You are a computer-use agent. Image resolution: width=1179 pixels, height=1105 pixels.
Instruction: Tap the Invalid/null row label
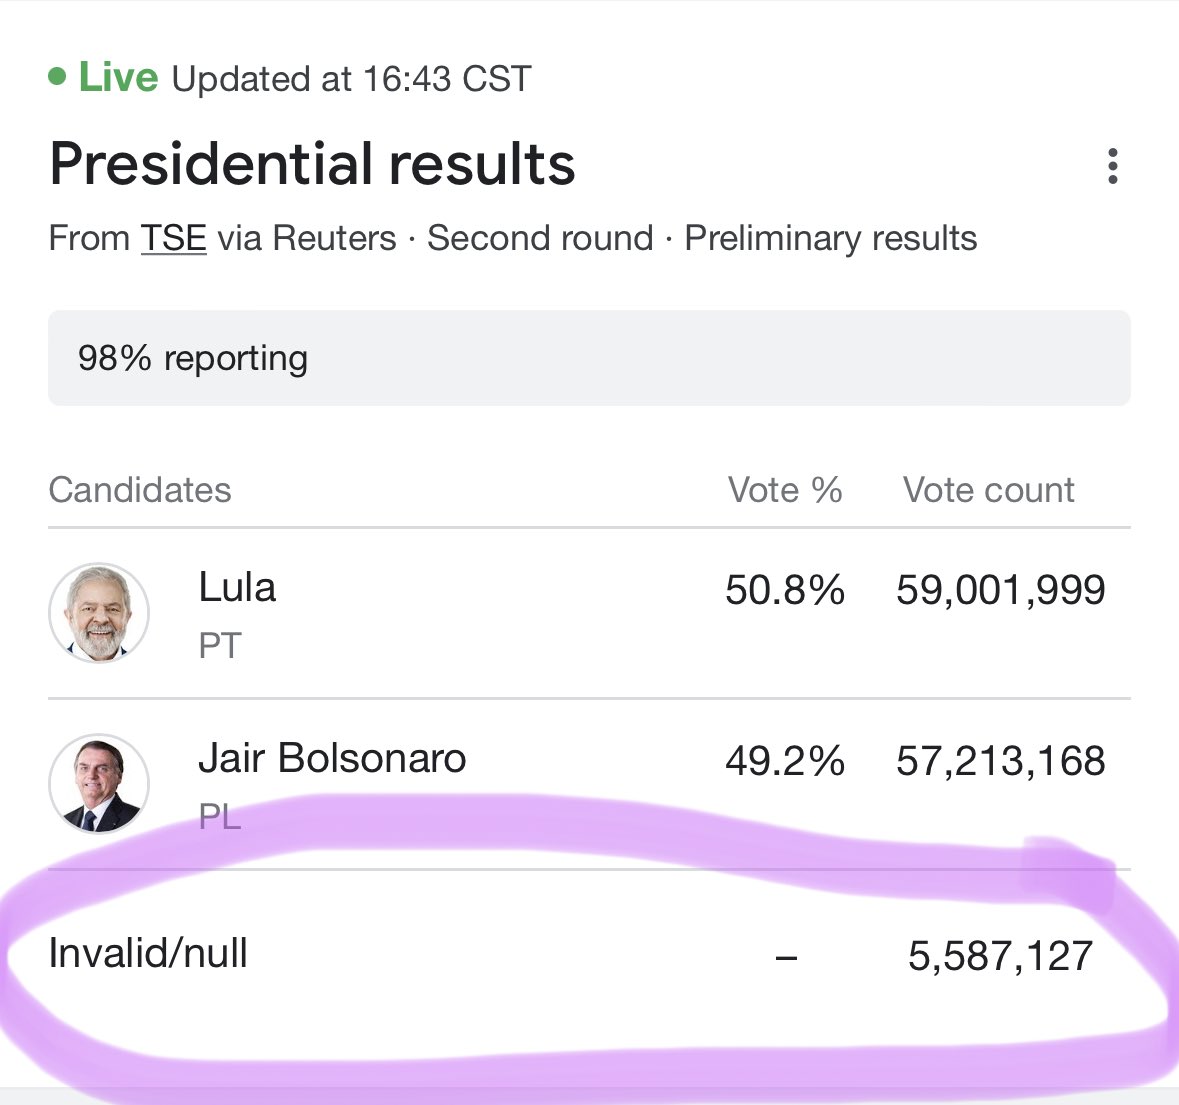tap(148, 953)
